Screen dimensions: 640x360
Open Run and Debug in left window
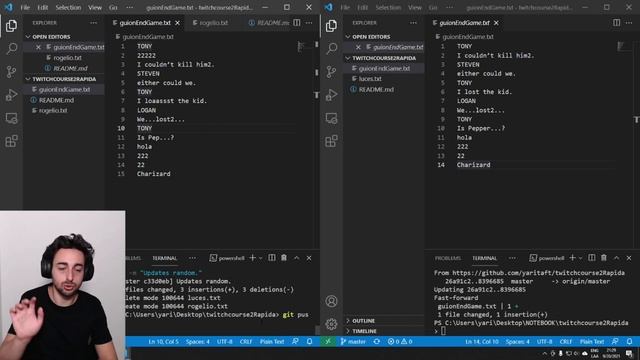coord(11,95)
